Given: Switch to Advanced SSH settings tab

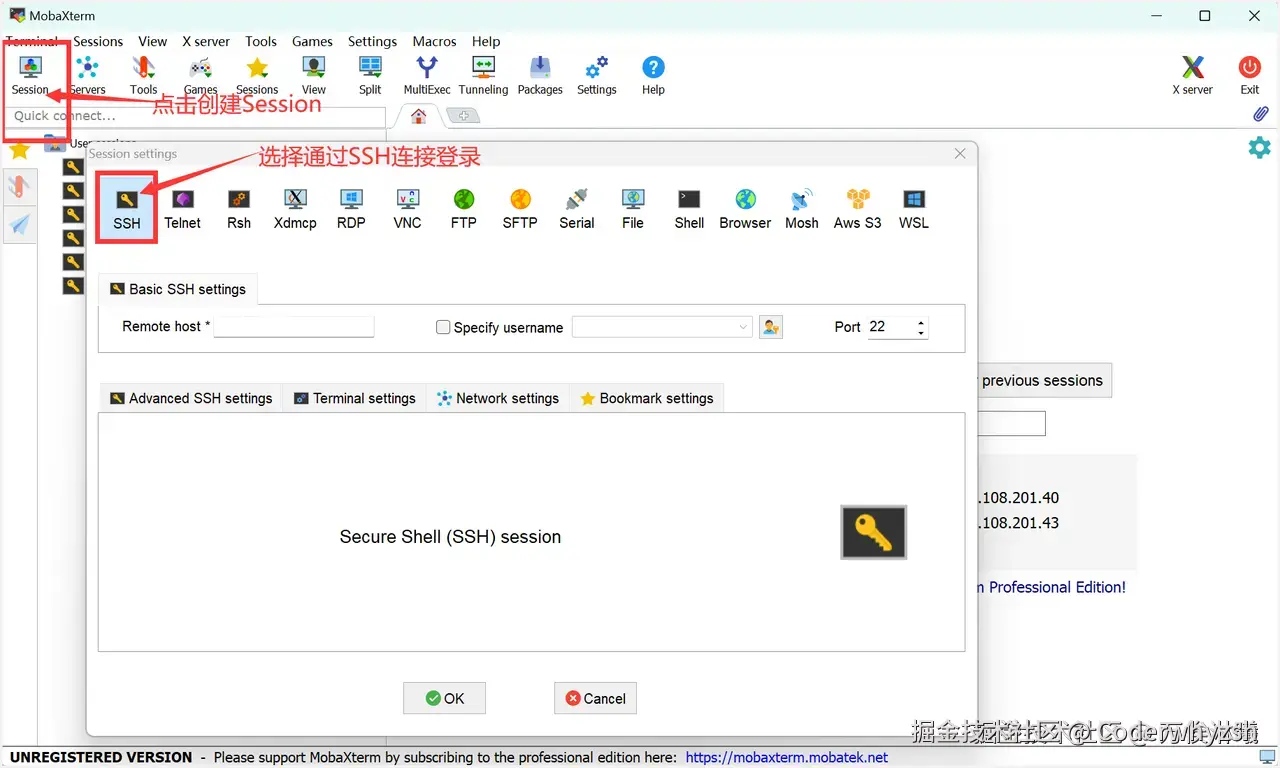Looking at the screenshot, I should [x=191, y=398].
